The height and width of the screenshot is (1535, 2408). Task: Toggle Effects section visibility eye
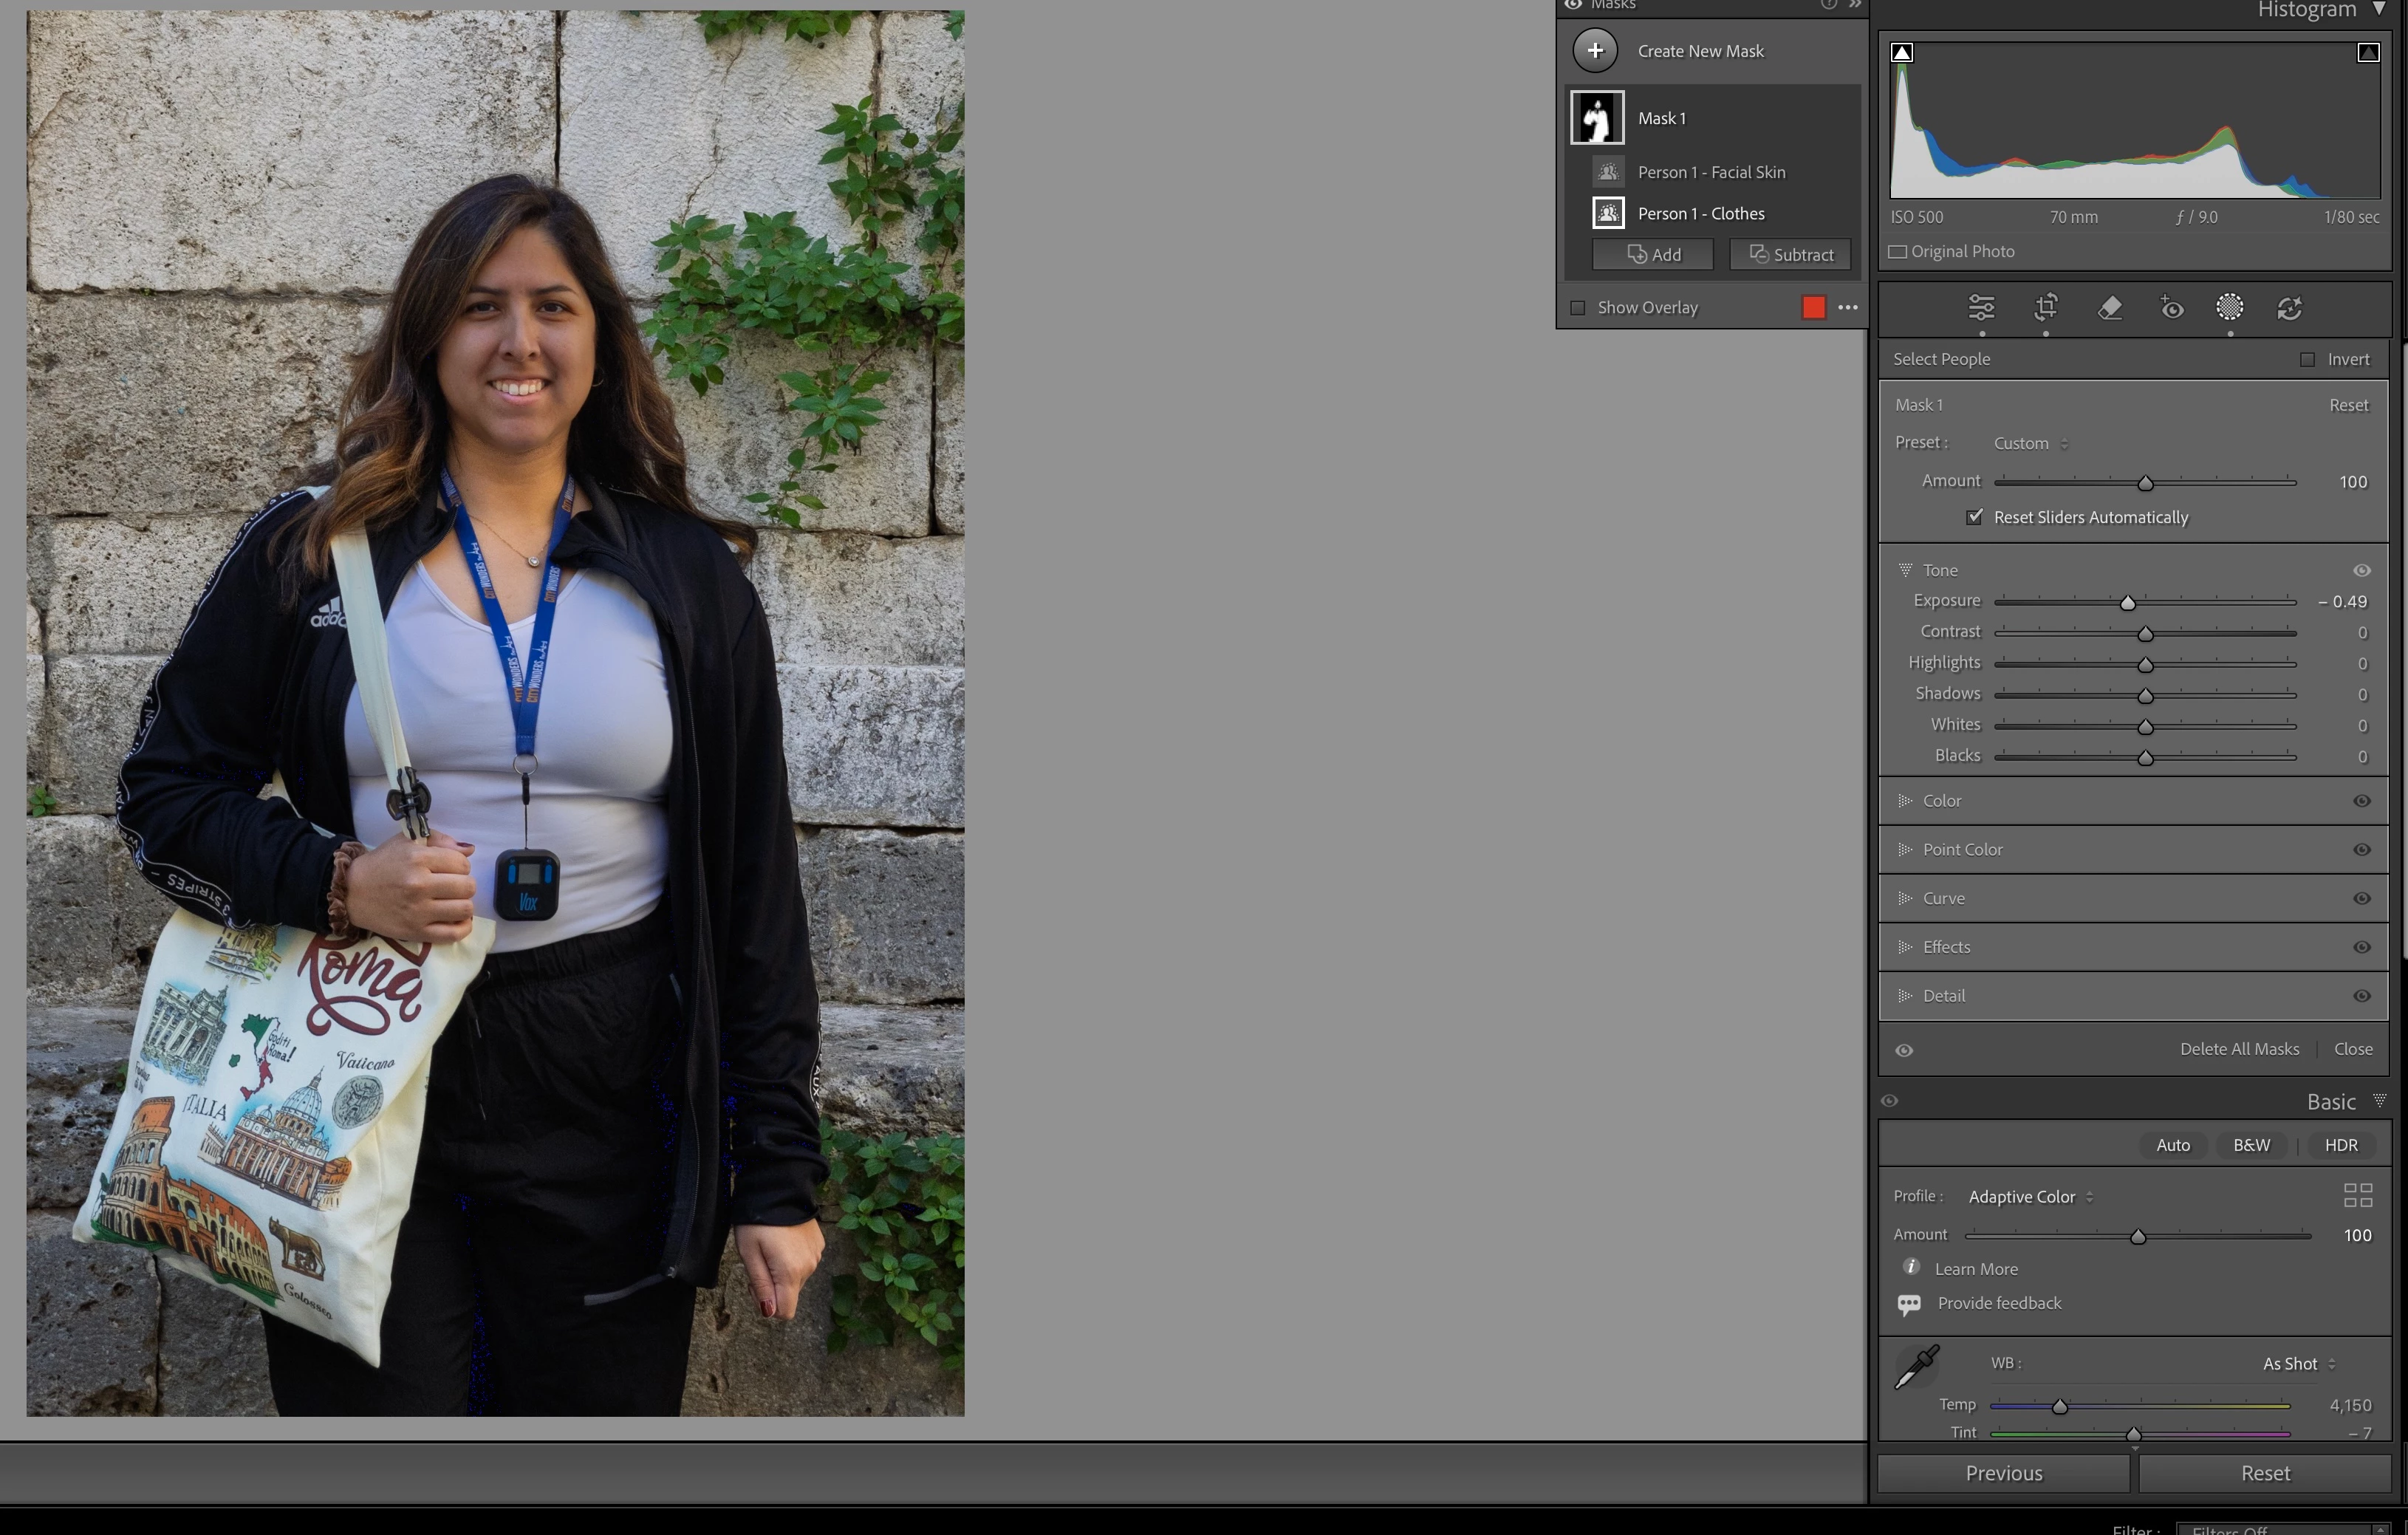pyautogui.click(x=2361, y=947)
